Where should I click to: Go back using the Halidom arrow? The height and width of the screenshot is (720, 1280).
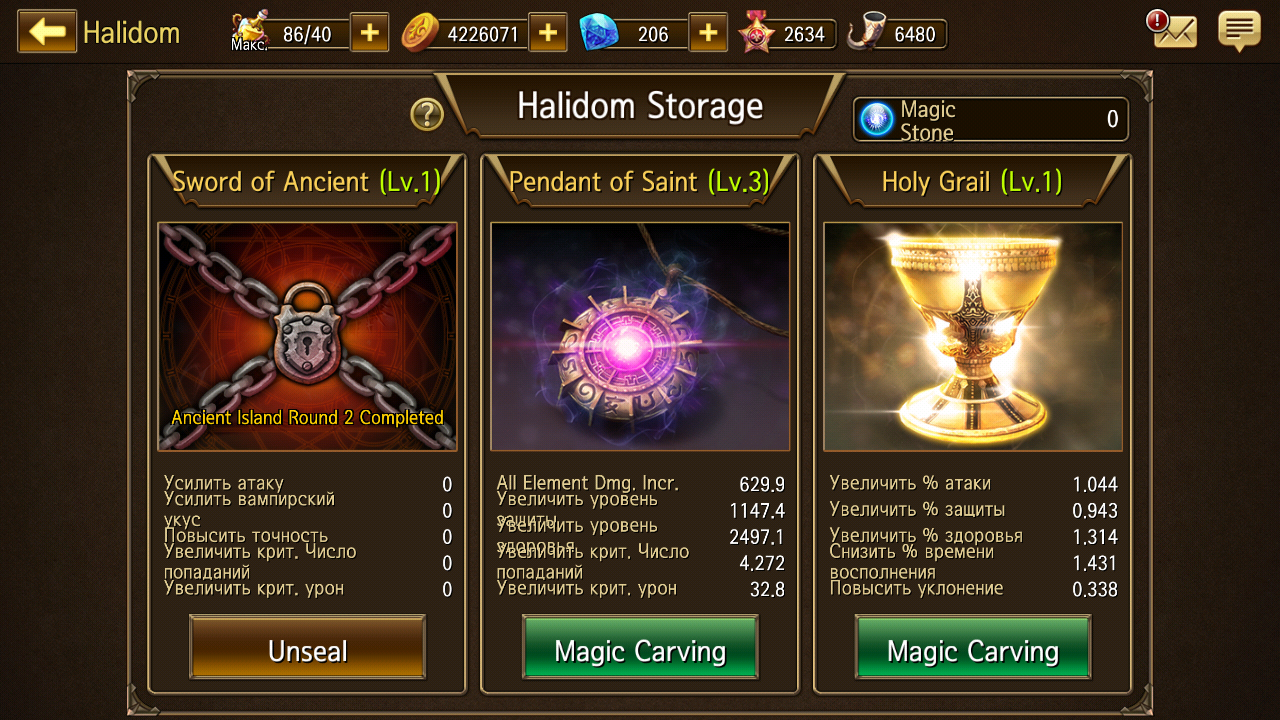tap(47, 31)
